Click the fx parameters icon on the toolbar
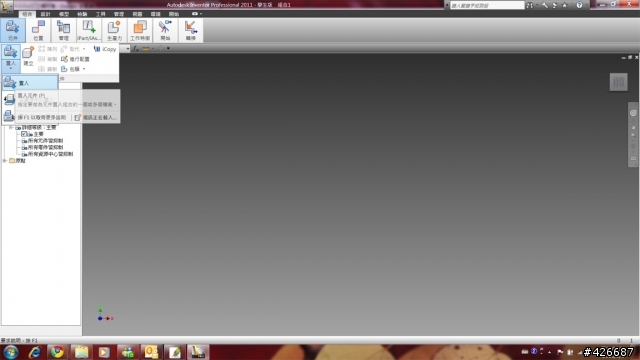Image resolution: width=640 pixels, height=360 pixels. click(x=136, y=49)
